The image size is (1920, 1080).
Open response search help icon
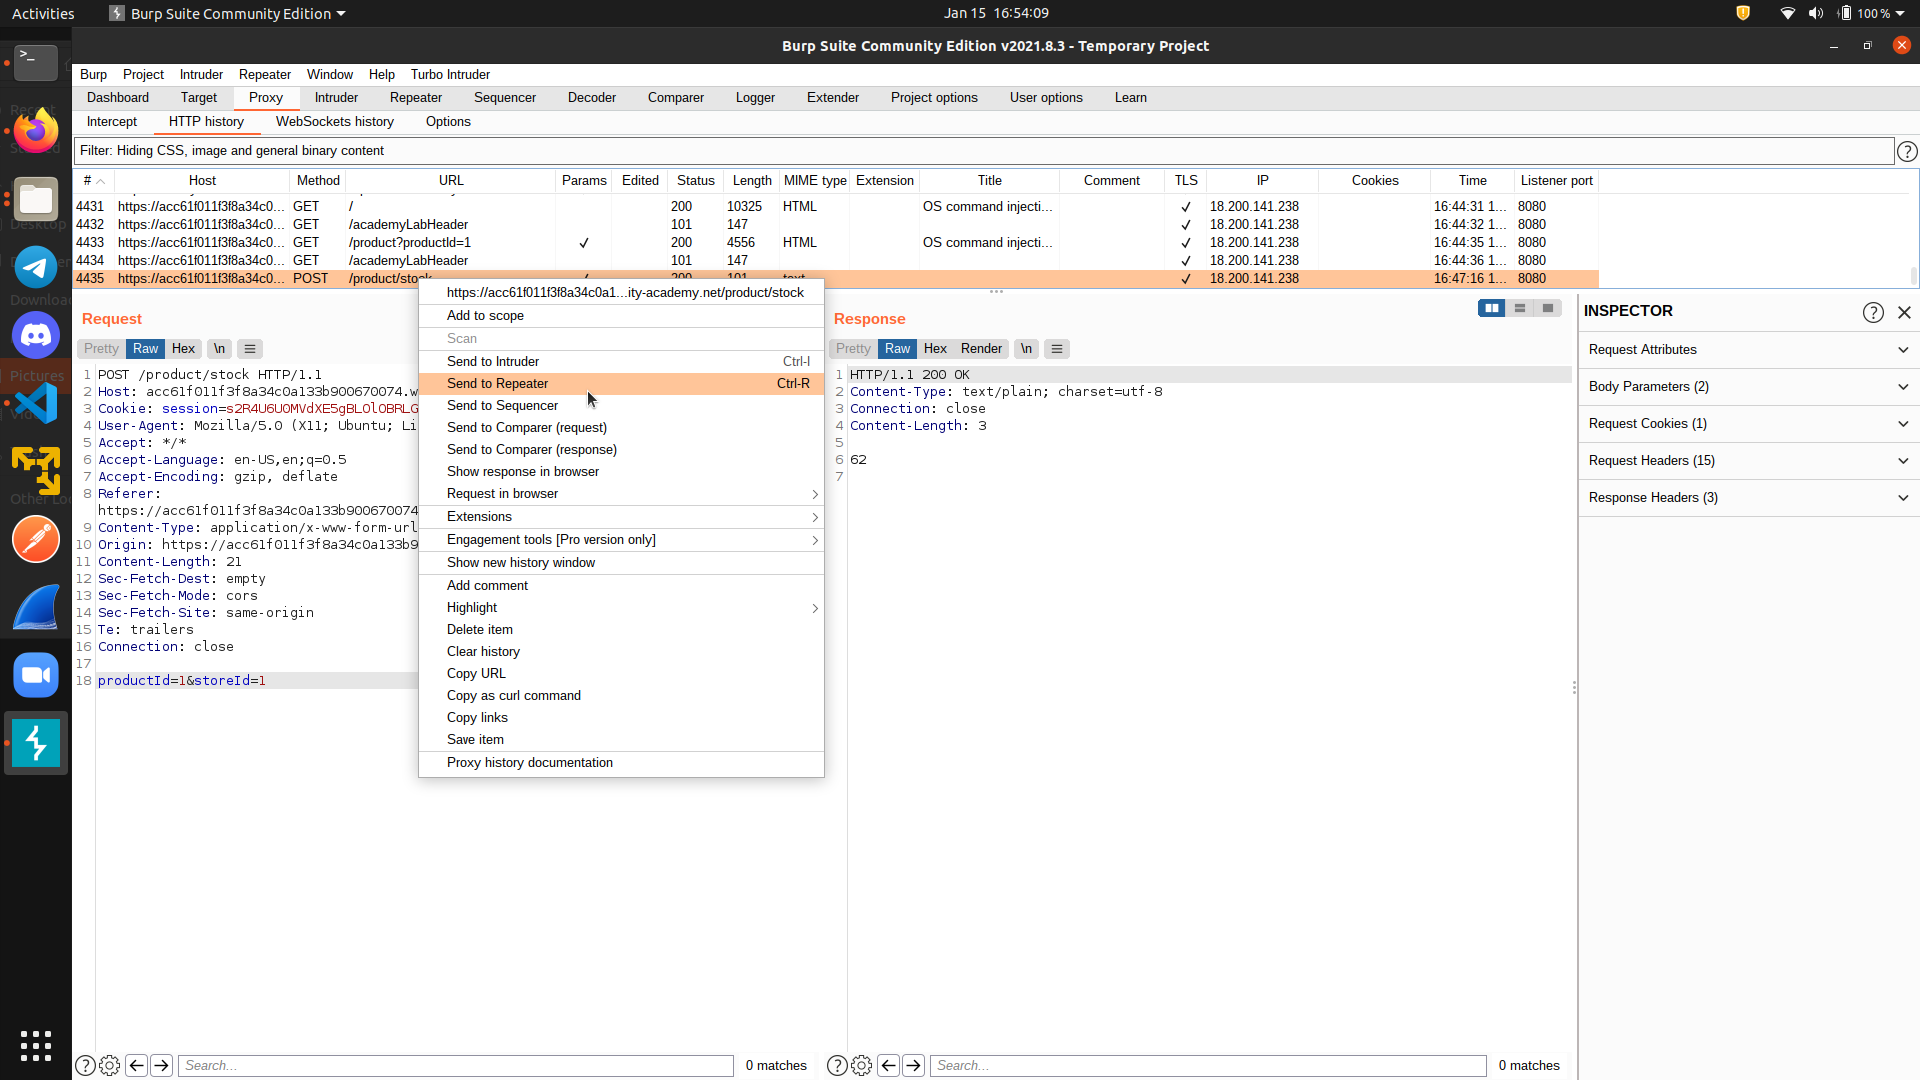tap(837, 1065)
